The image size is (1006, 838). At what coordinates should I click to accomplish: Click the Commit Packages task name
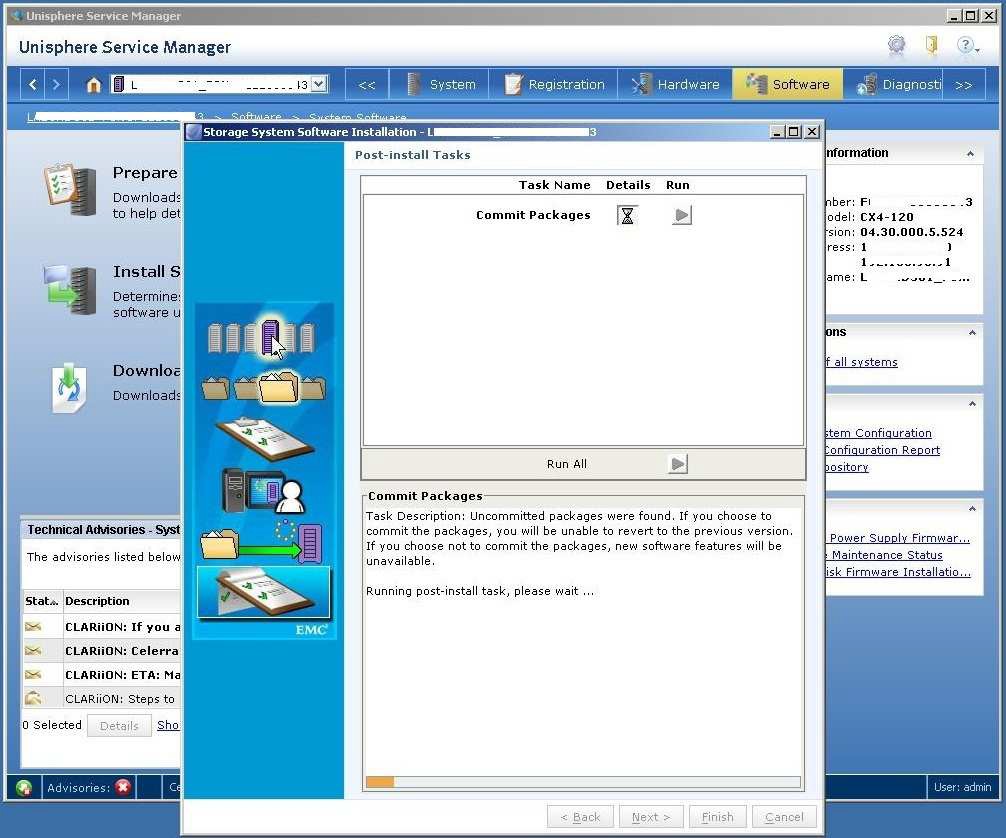[533, 216]
